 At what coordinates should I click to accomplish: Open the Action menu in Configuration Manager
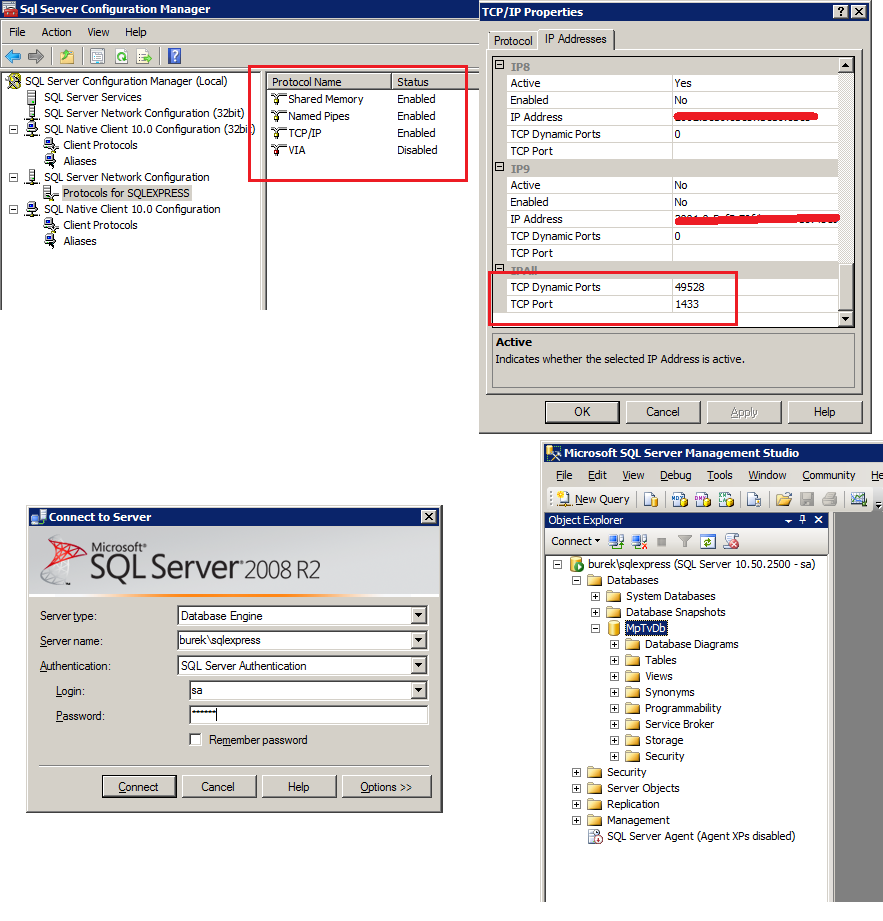click(56, 32)
